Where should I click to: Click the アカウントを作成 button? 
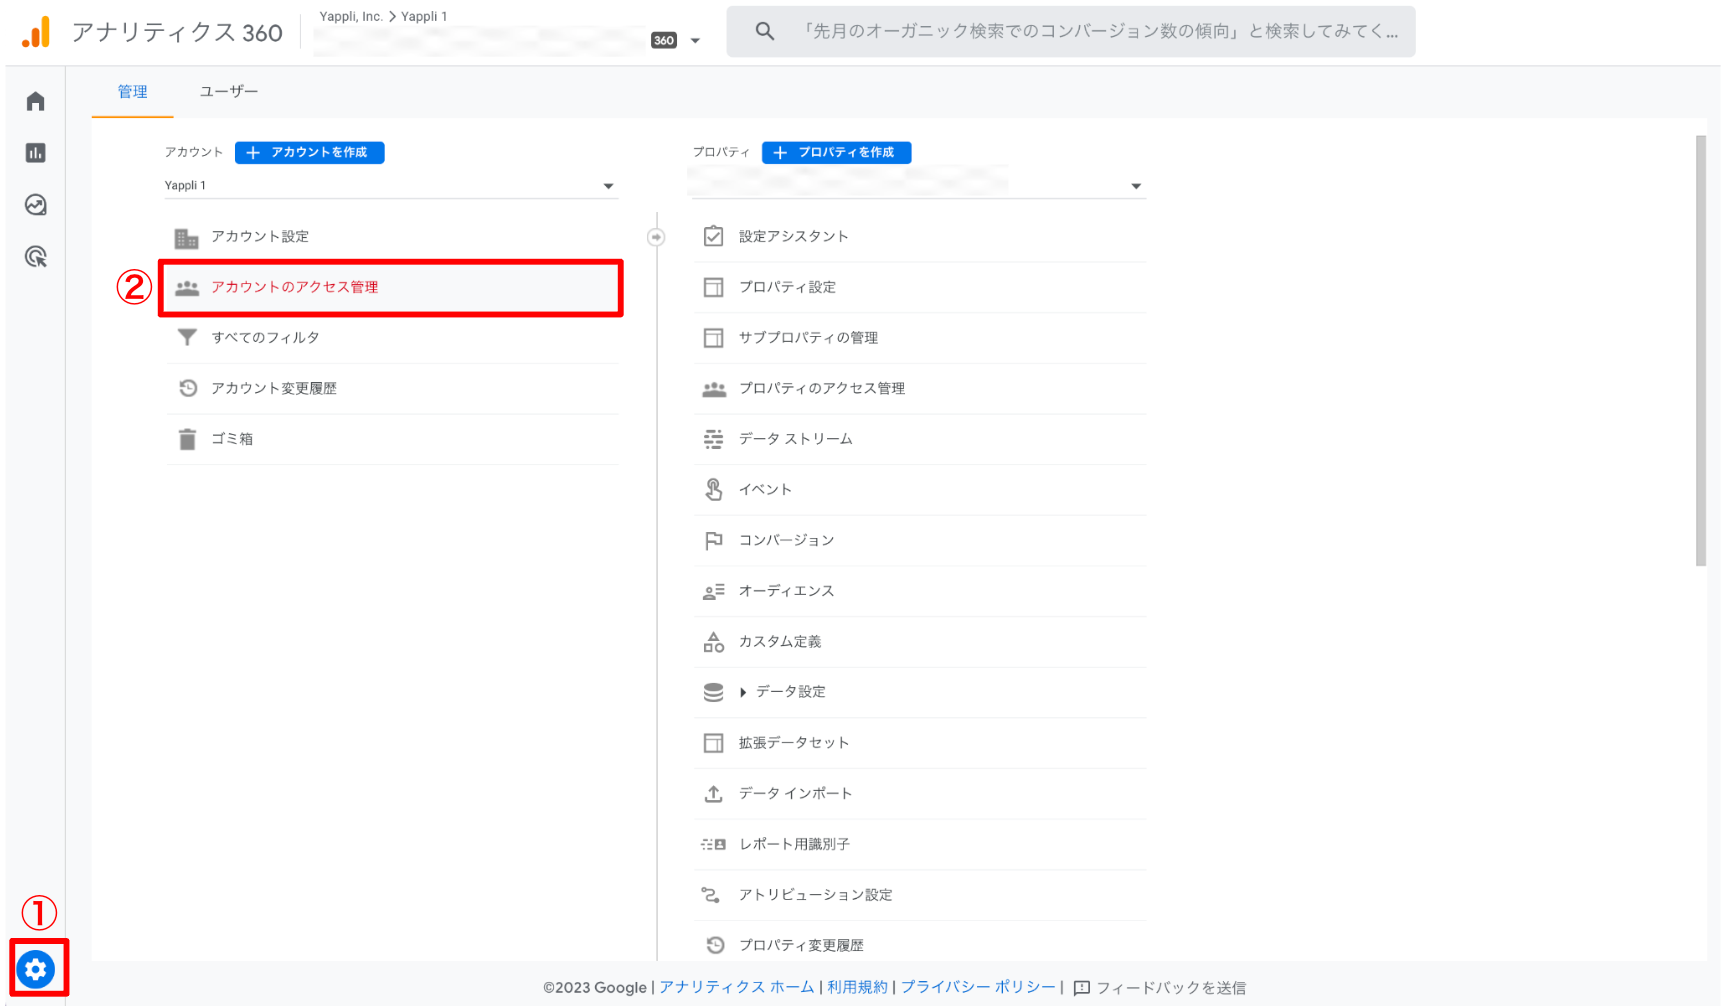309,152
